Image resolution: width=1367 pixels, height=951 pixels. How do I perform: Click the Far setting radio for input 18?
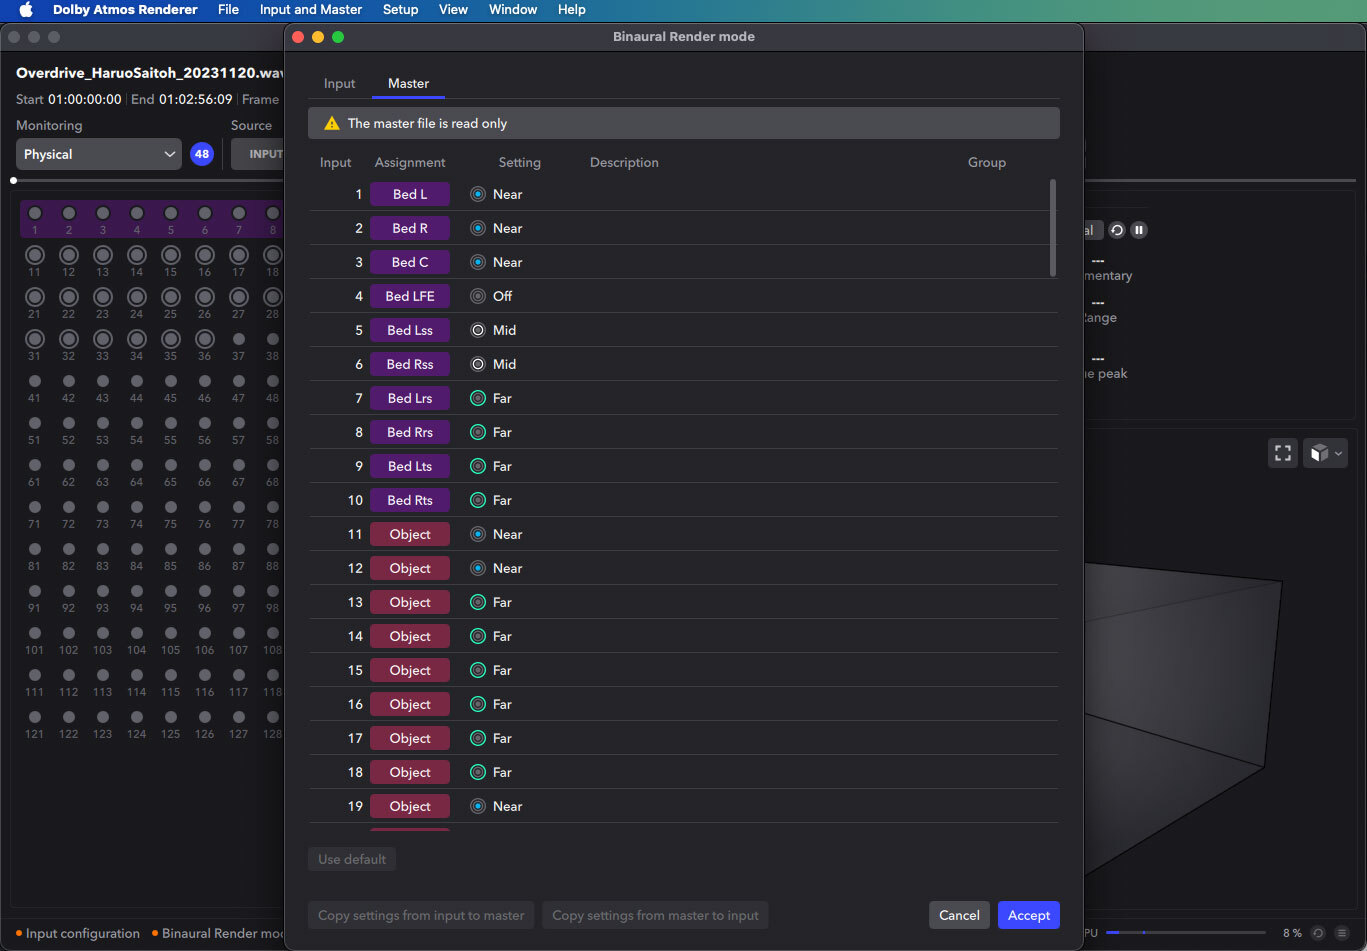(478, 772)
